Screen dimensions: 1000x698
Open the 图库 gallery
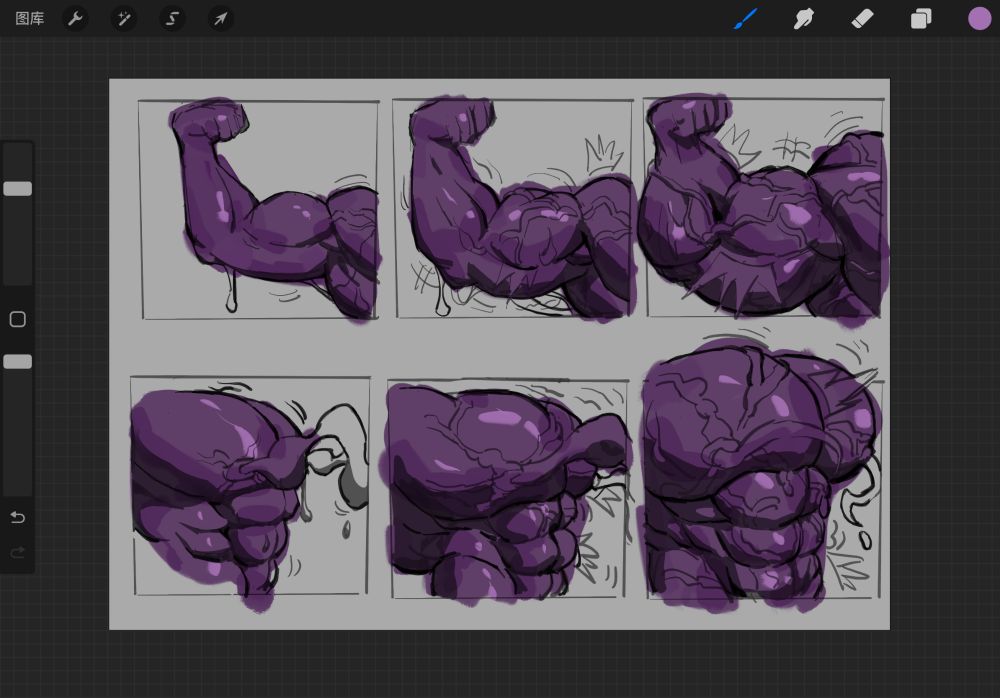coord(29,19)
